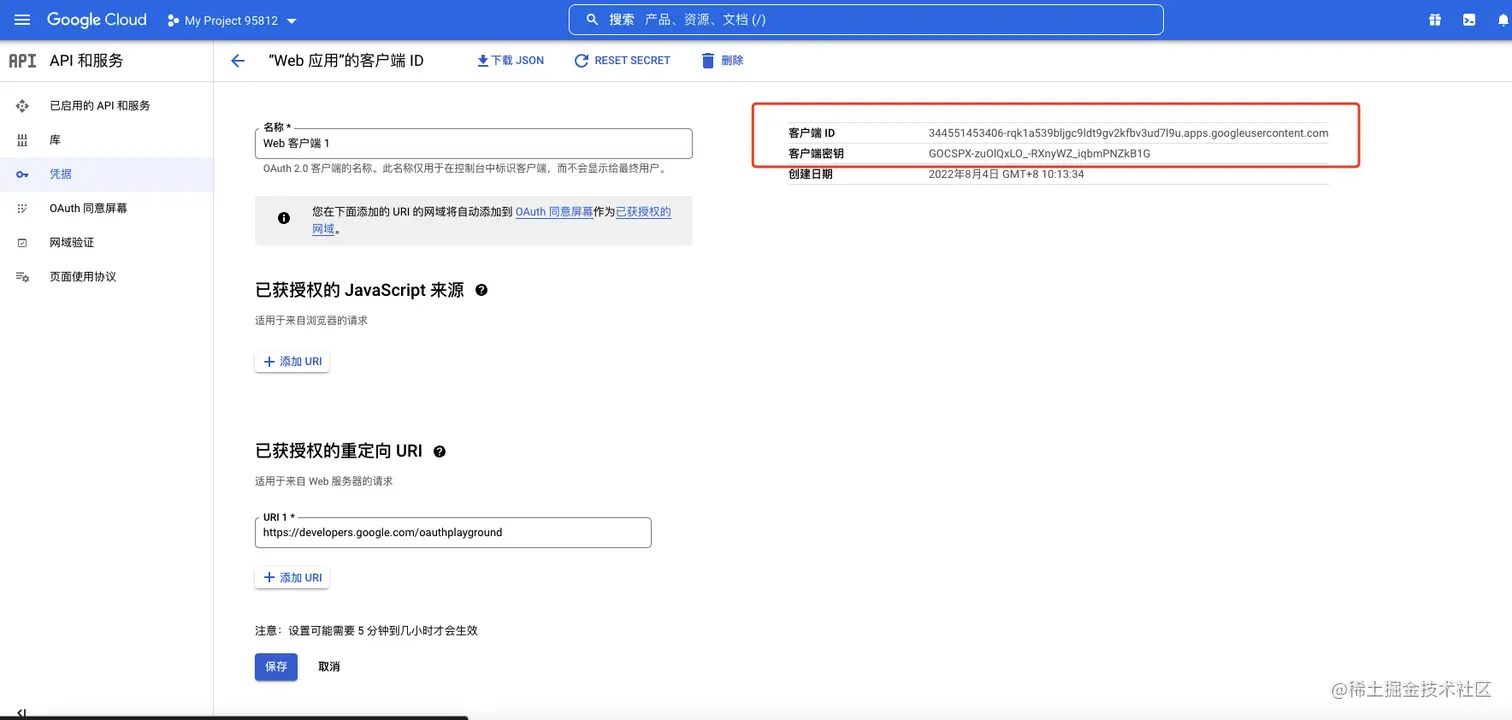This screenshot has width=1512, height=720.
Task: Open the hamburger navigation menu
Action: point(22,20)
